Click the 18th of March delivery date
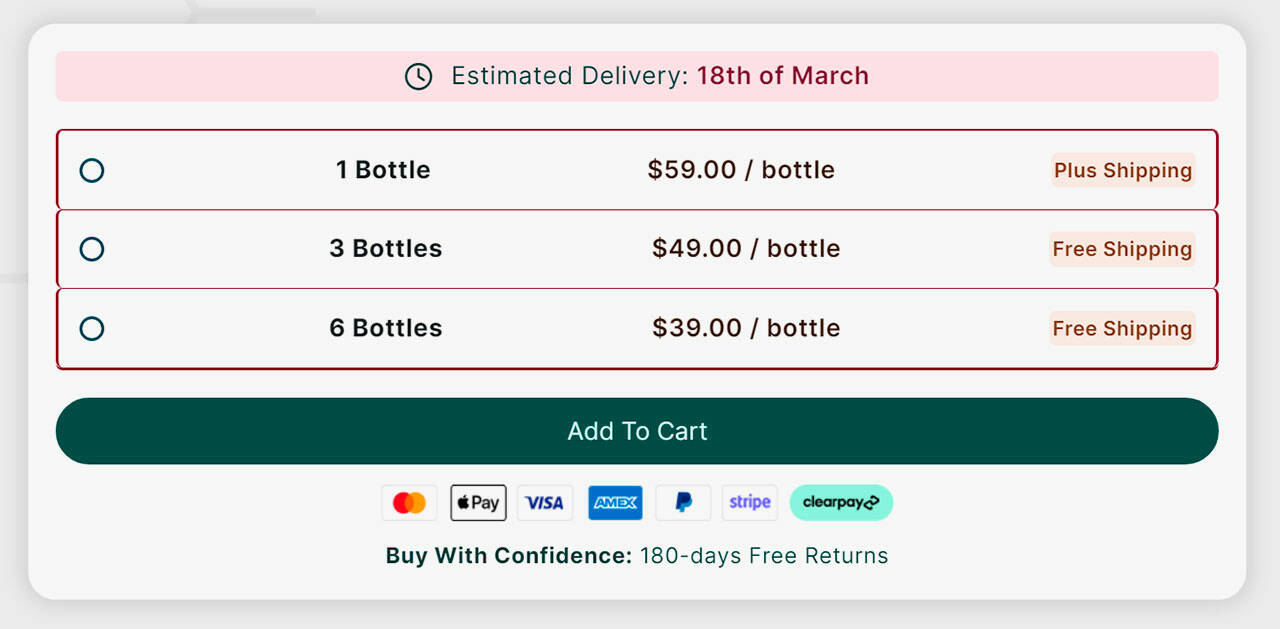This screenshot has height=629, width=1280. point(783,76)
